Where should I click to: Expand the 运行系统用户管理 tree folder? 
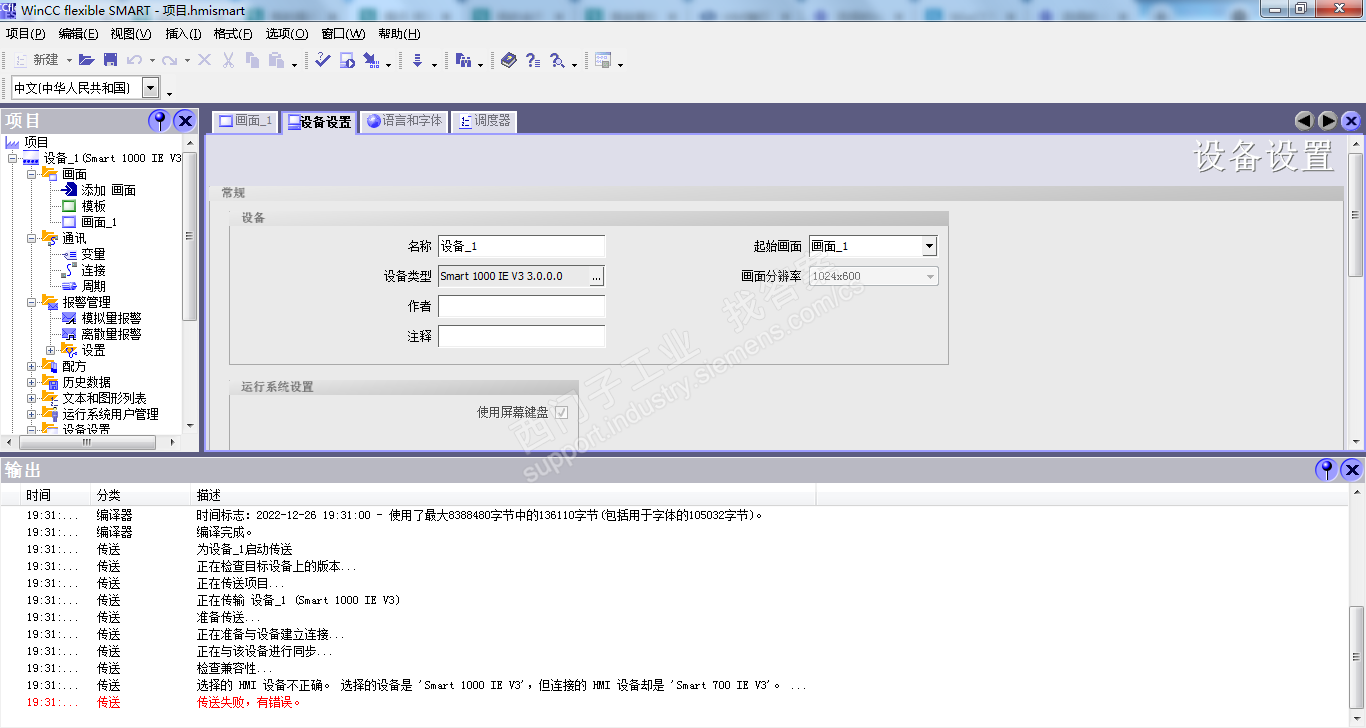(x=32, y=414)
